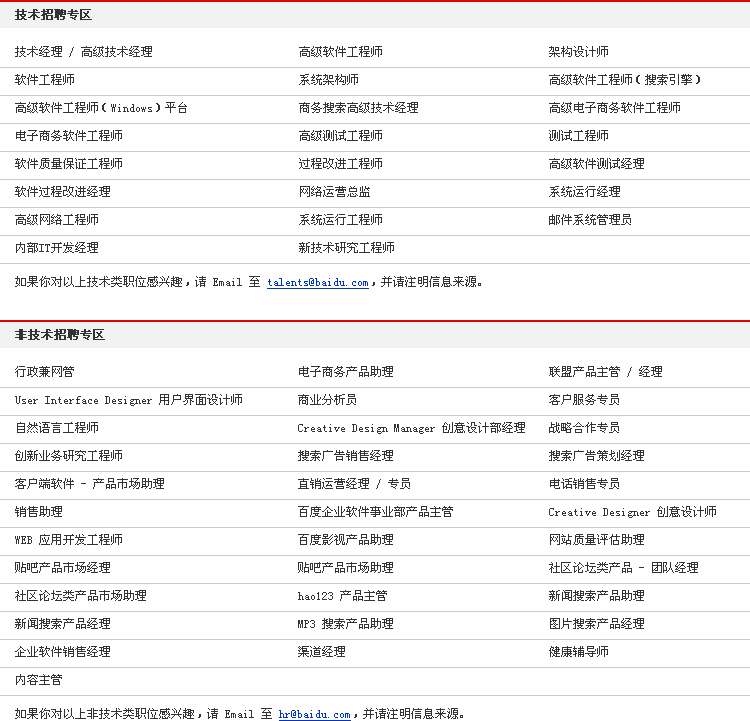Click 邮件系统管理员 position

pyautogui.click(x=590, y=220)
